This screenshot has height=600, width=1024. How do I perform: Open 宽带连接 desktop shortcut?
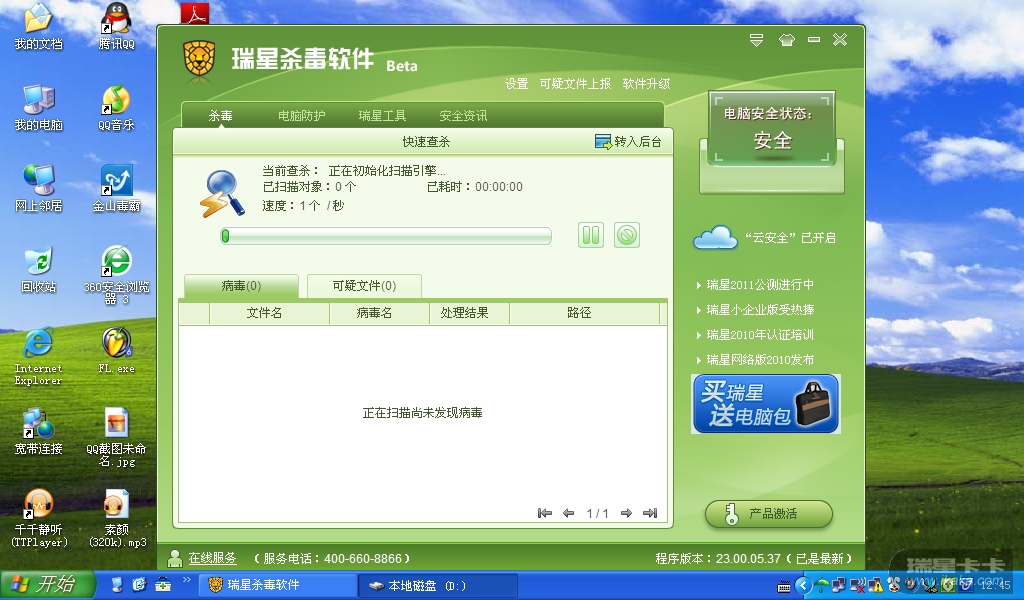pyautogui.click(x=39, y=431)
